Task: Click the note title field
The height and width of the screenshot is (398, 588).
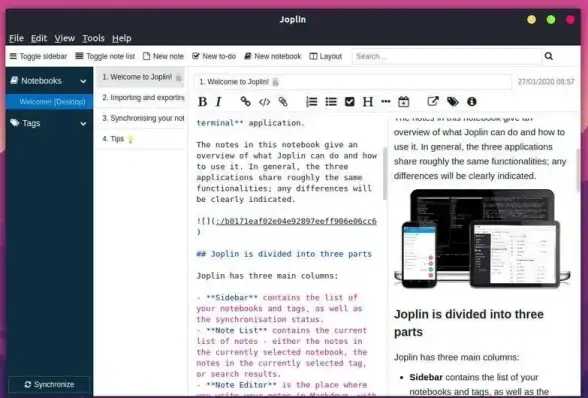Action: [353, 82]
